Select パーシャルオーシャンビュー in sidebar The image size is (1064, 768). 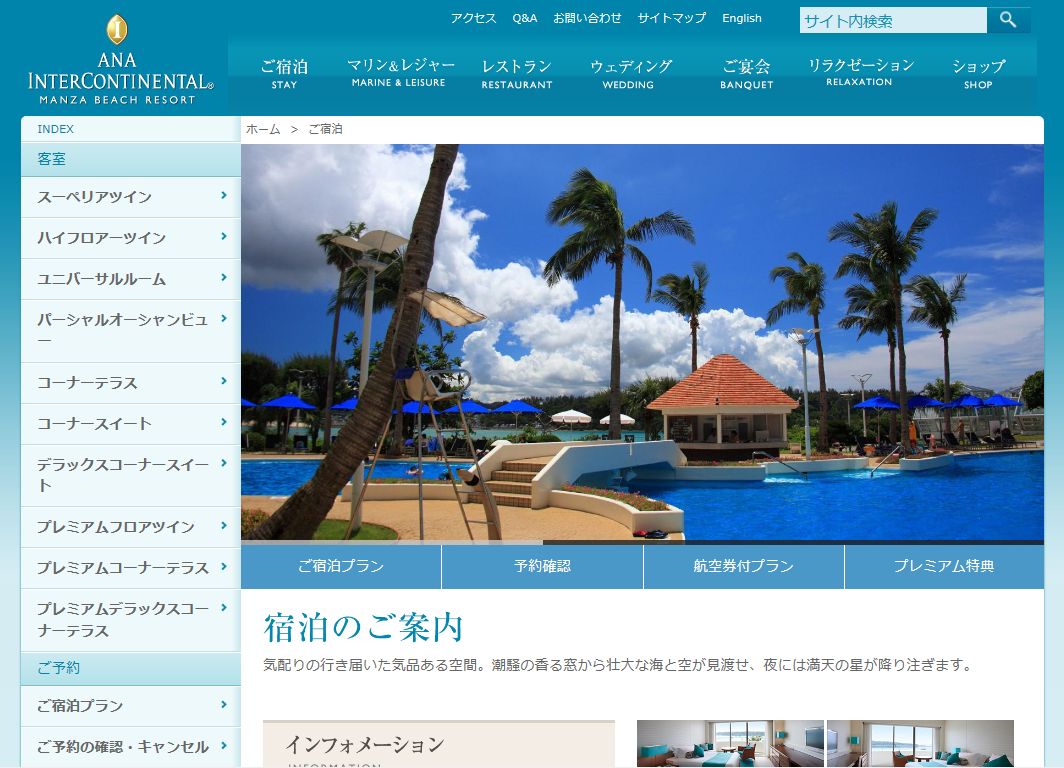pos(131,330)
